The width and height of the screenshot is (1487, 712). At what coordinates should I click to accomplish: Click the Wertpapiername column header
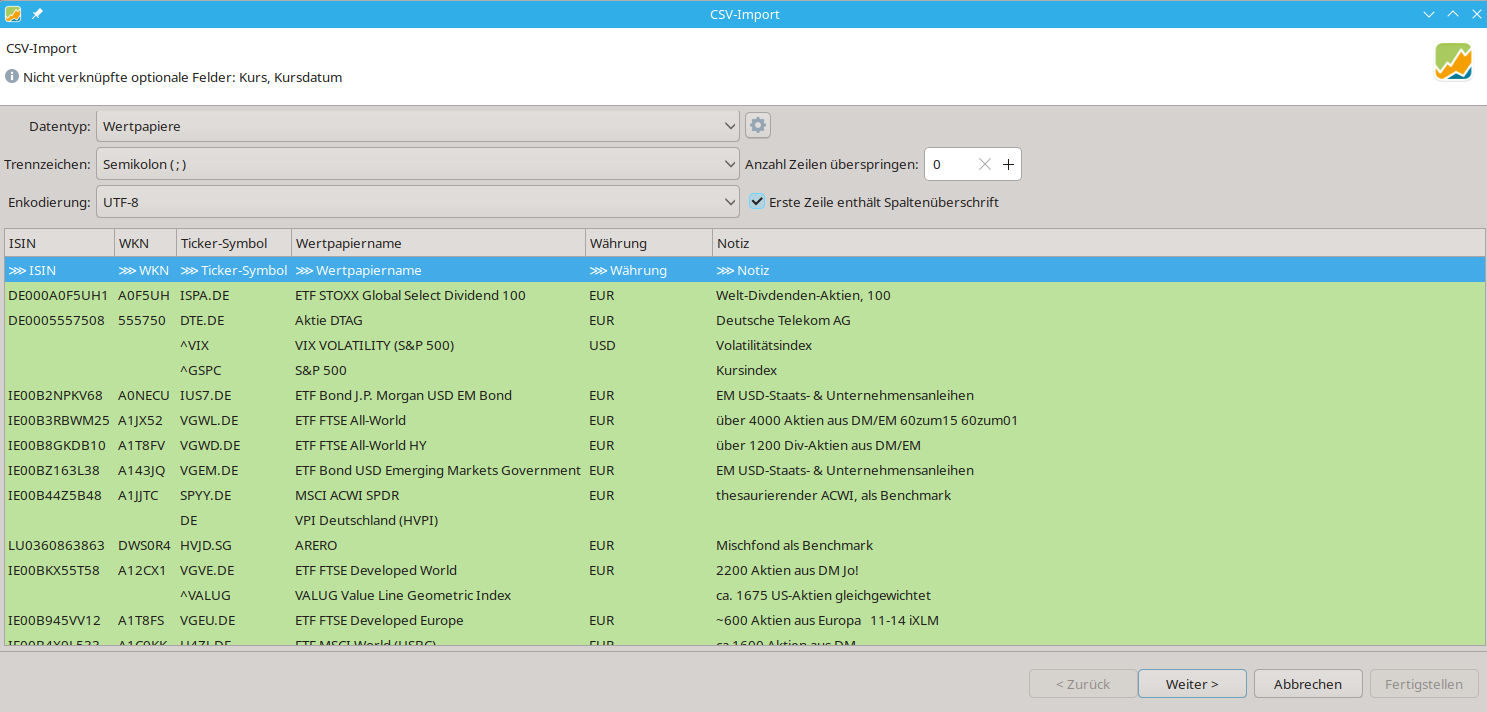(438, 243)
